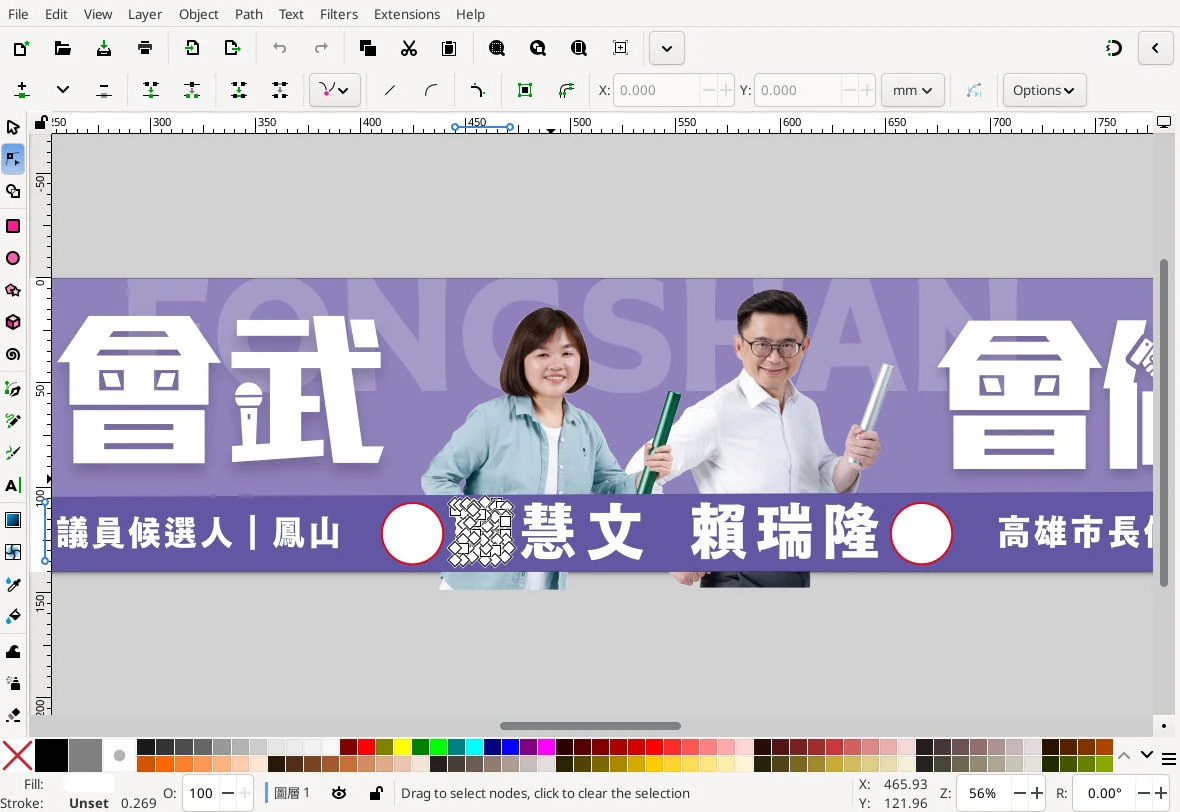Viewport: 1180px width, 812px height.
Task: Click the Zoom page icon
Action: tap(579, 48)
